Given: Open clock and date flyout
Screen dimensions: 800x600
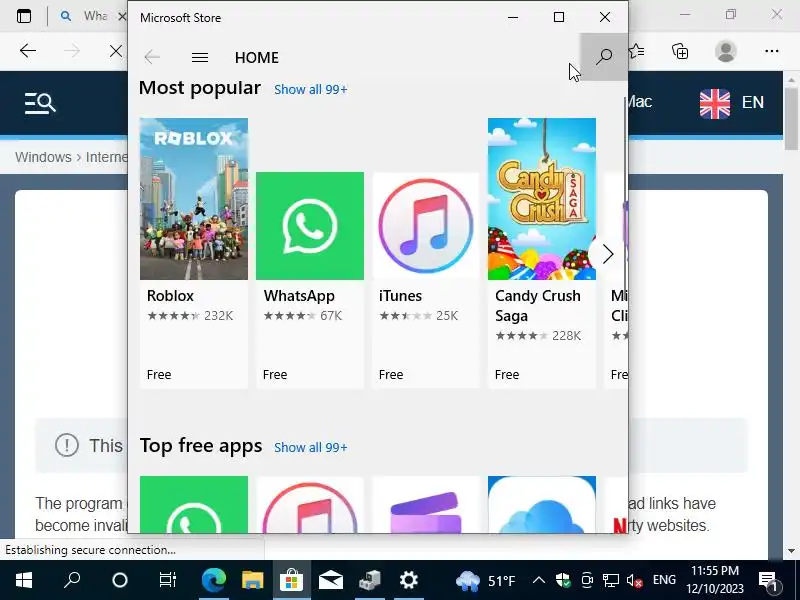Looking at the screenshot, I should pos(715,580).
